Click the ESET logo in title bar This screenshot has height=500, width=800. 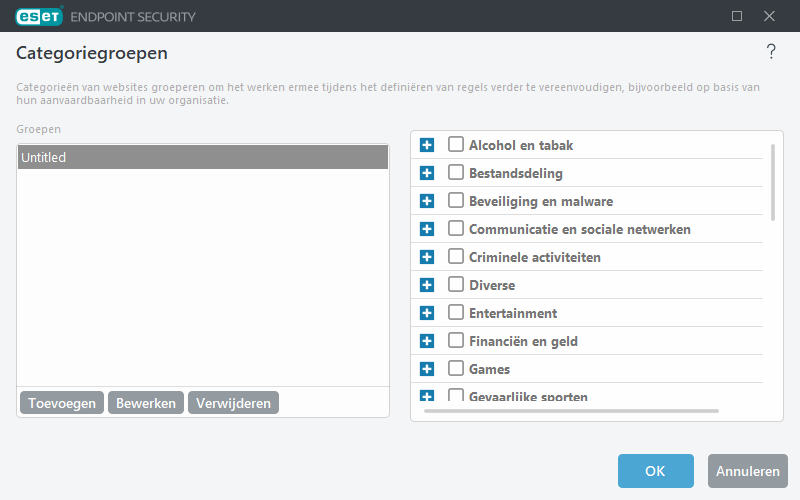tap(39, 16)
